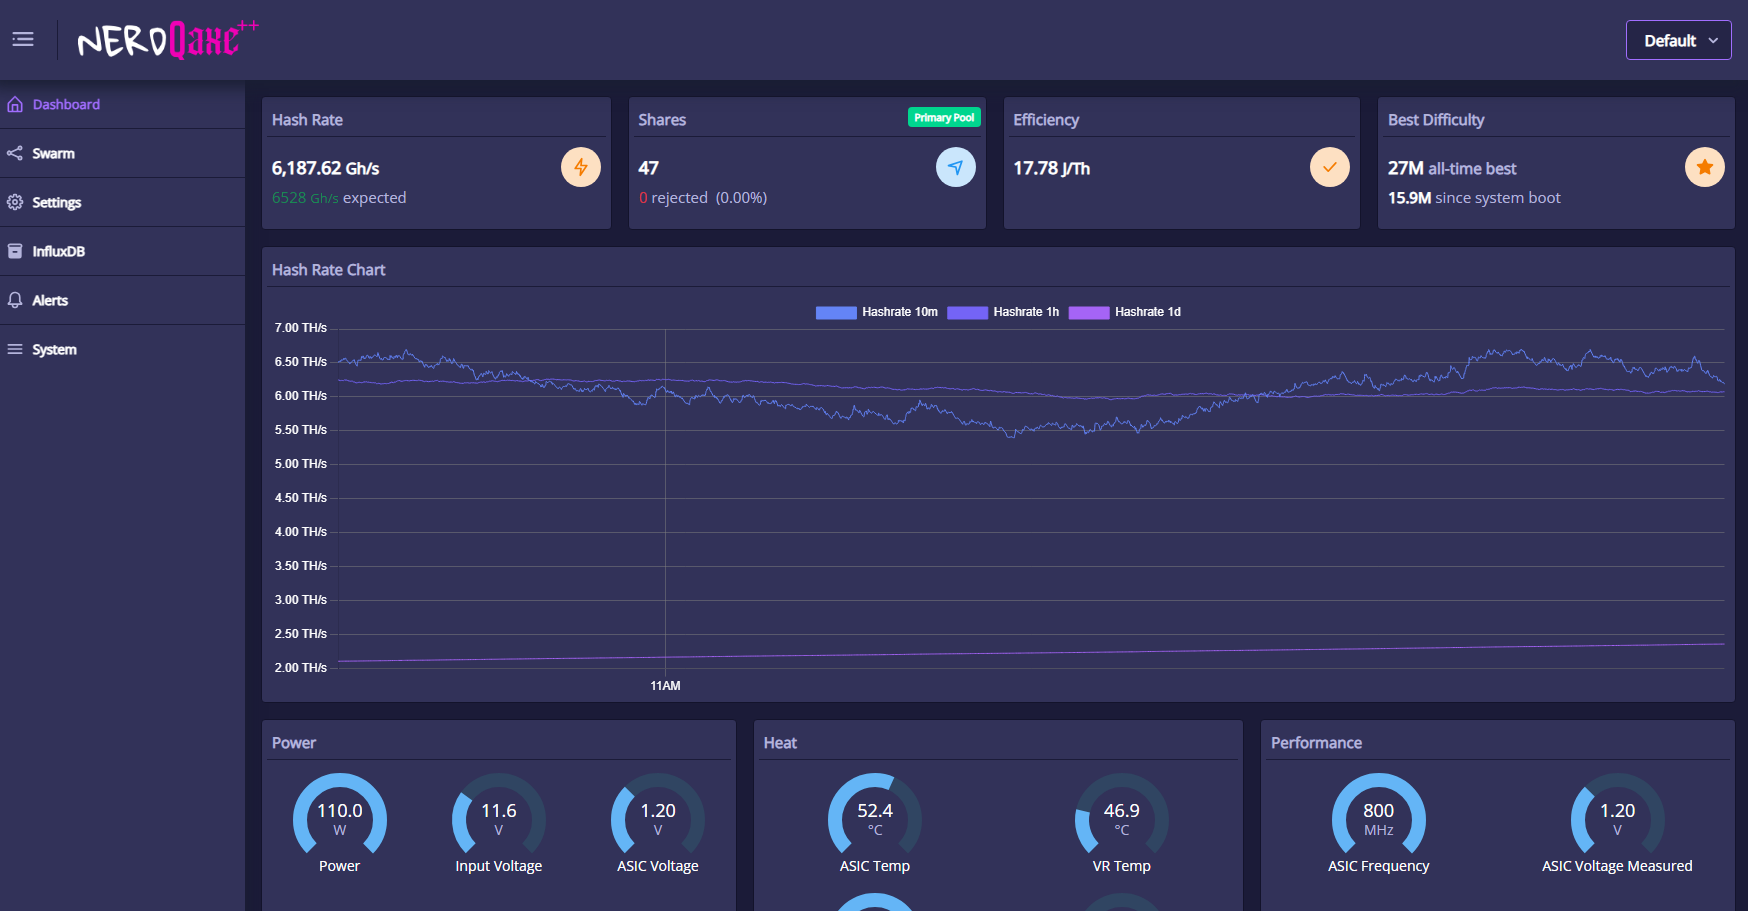Click the chevron arrow on Default dropdown
This screenshot has height=911, width=1748.
click(1713, 41)
